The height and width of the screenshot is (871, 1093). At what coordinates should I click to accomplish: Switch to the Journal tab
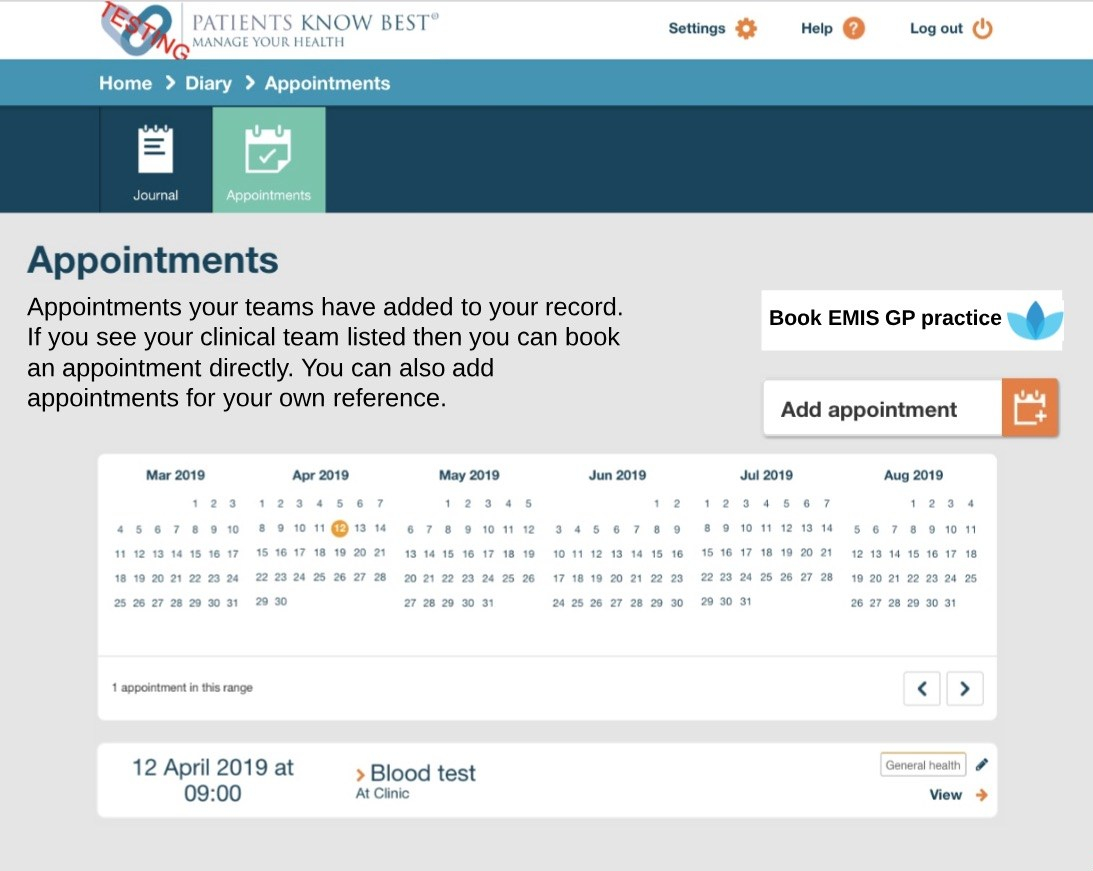click(x=155, y=160)
